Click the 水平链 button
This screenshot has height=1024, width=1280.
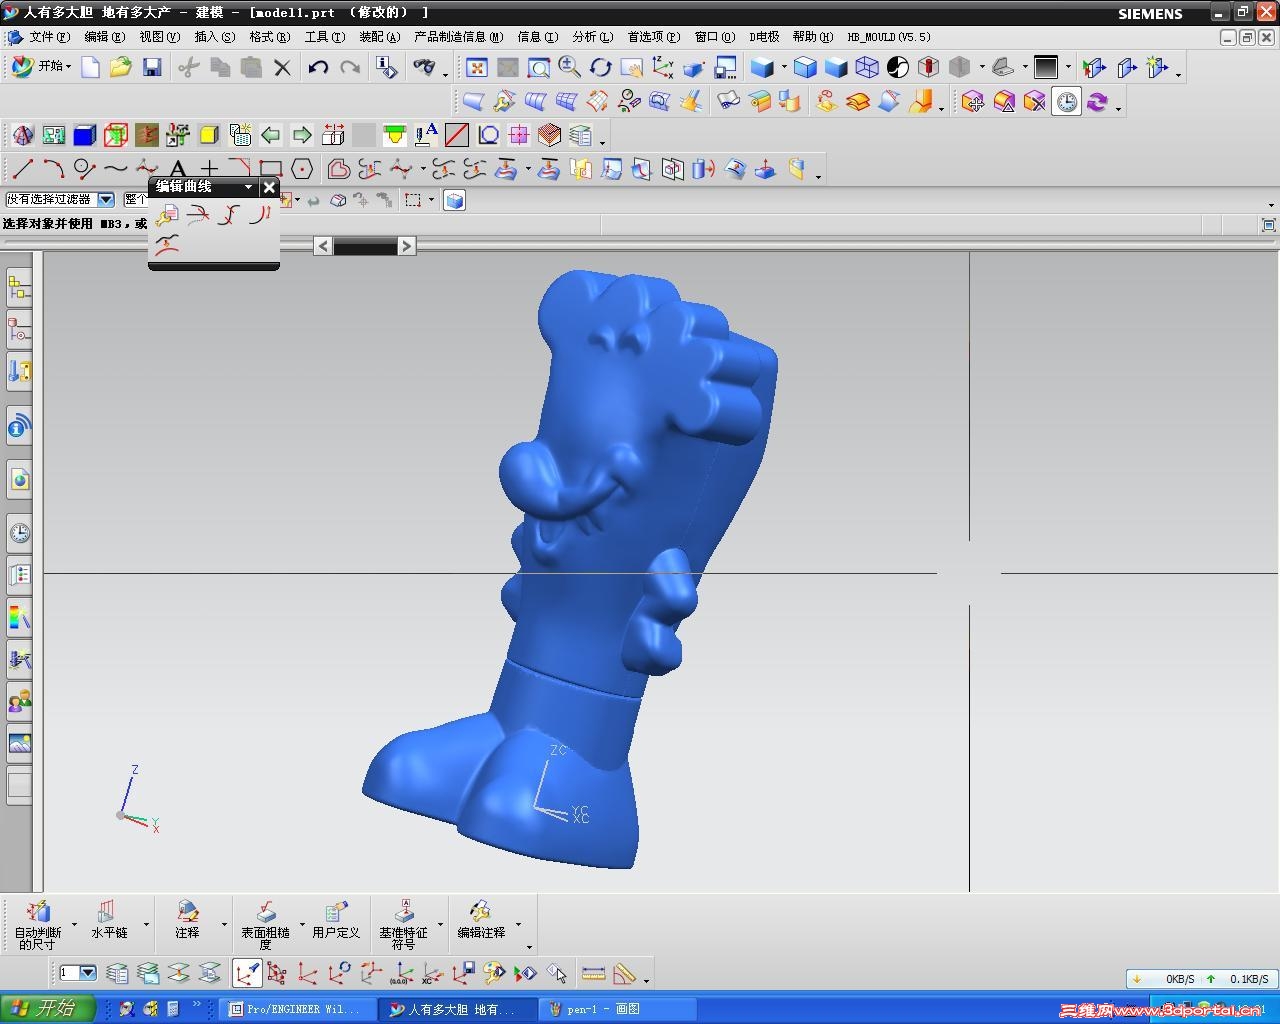click(109, 920)
